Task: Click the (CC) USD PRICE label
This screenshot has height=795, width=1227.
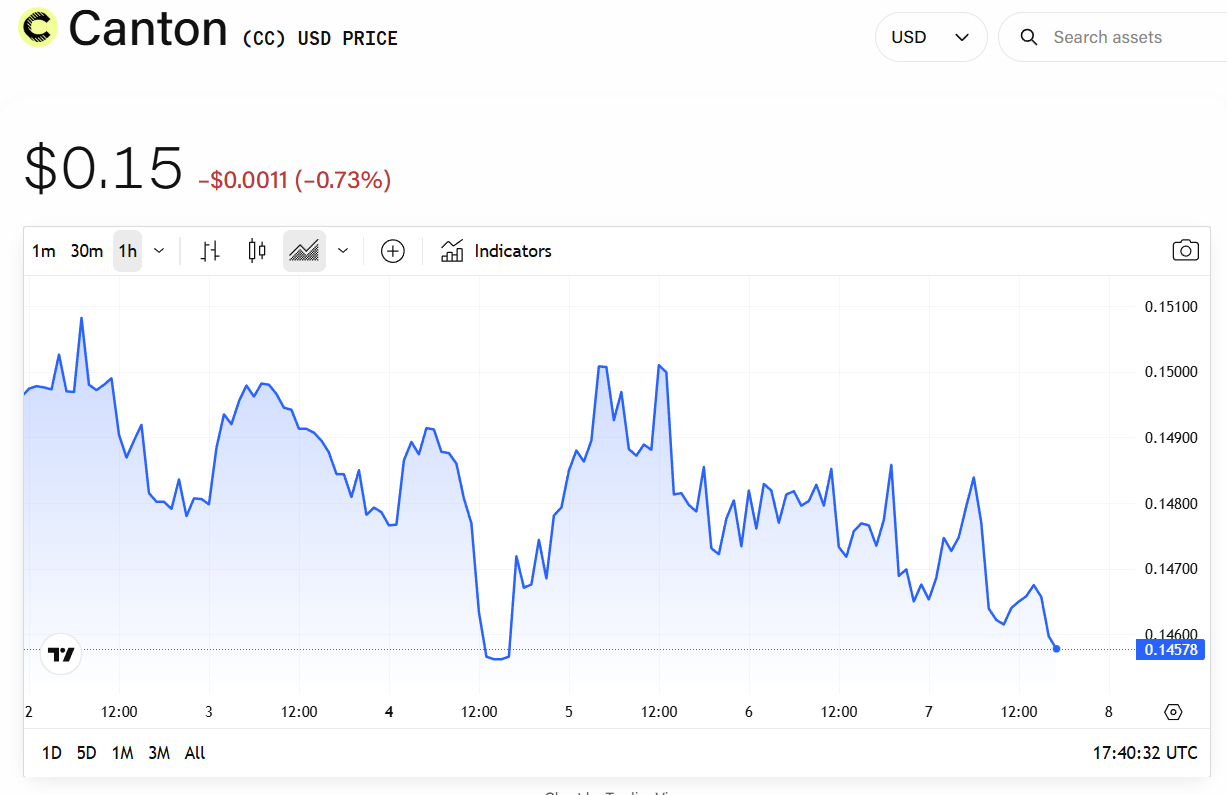Action: click(x=320, y=39)
